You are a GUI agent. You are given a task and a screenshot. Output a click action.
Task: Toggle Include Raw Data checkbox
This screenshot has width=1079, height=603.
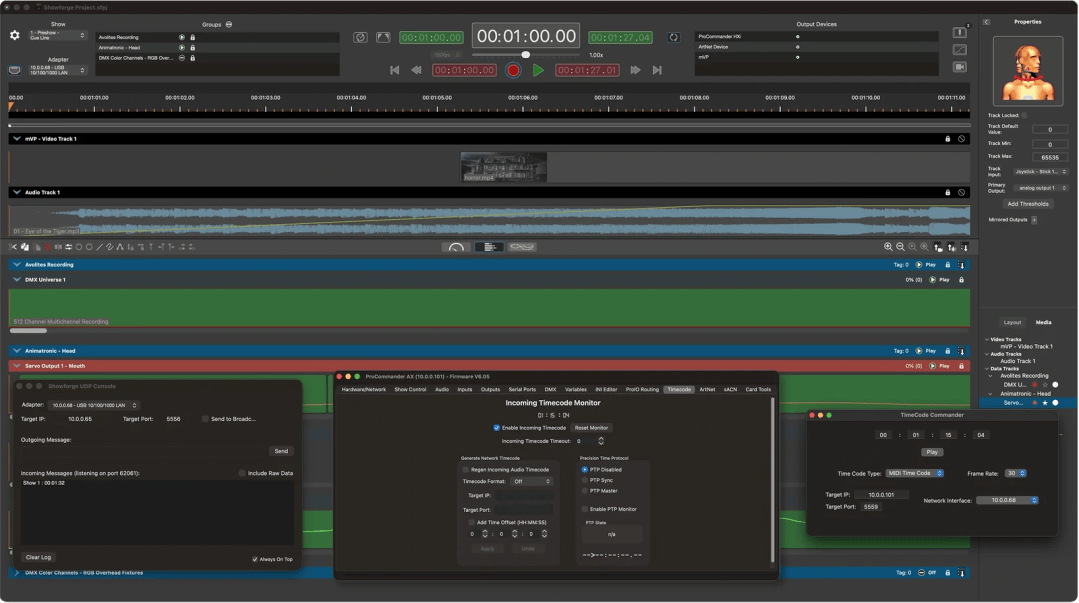click(x=242, y=474)
